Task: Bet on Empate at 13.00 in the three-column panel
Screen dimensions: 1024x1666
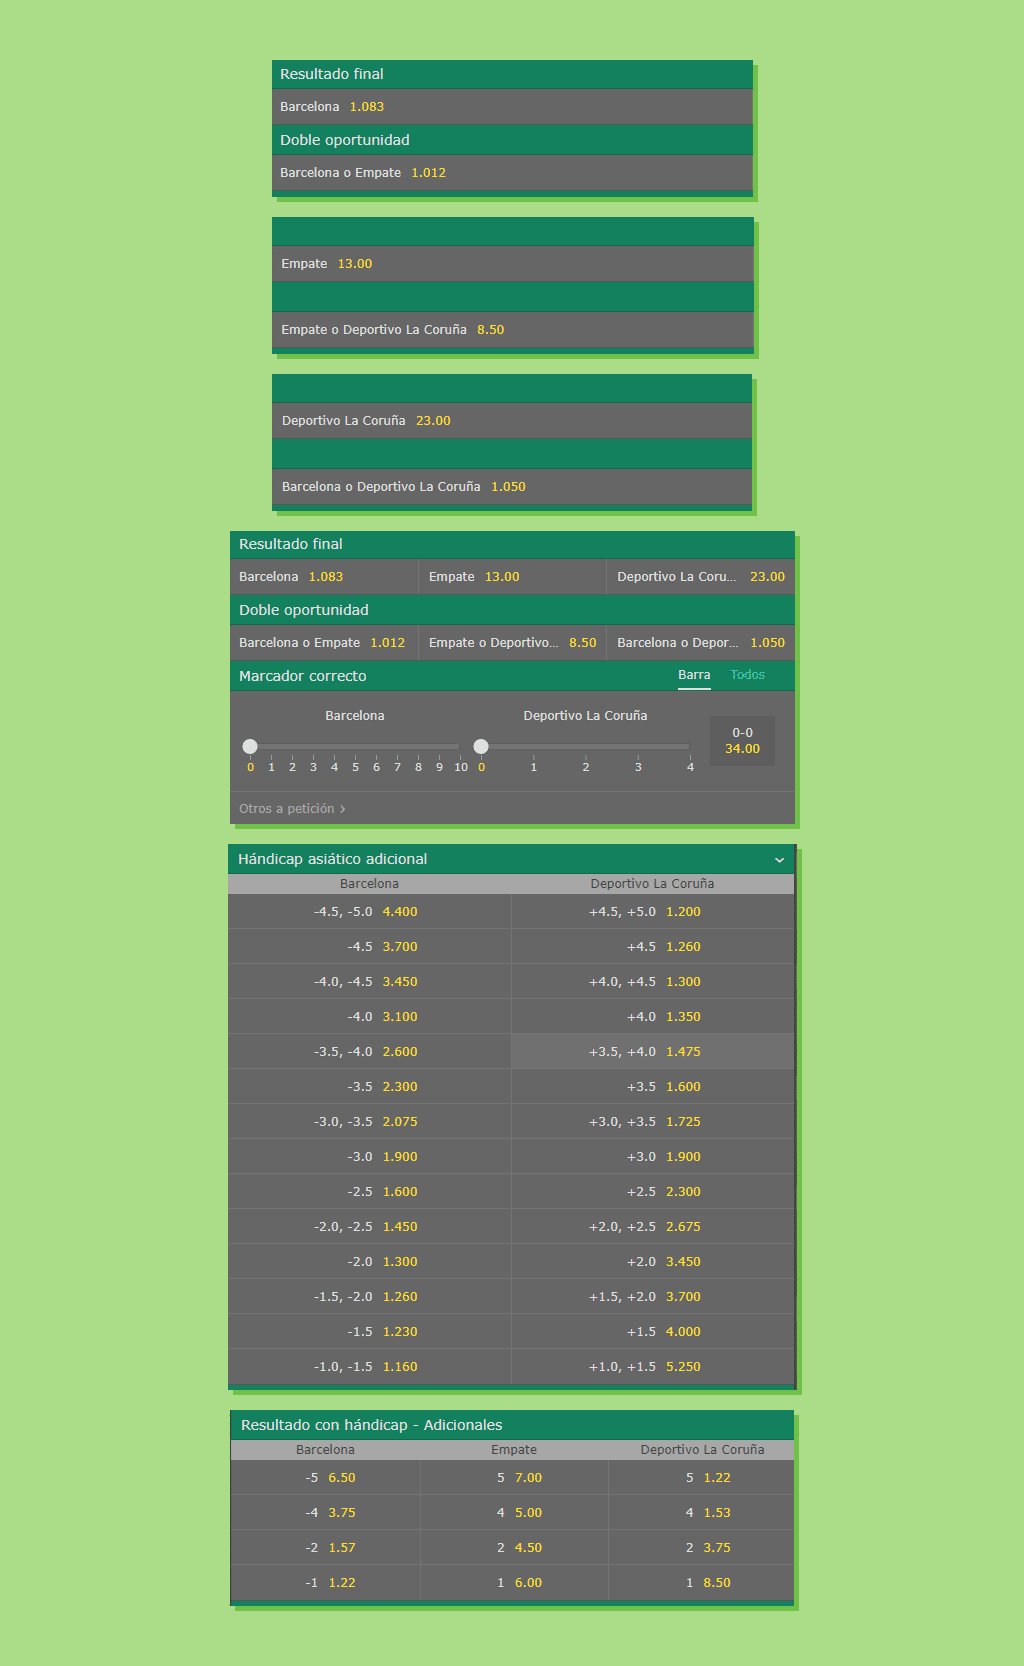Action: point(511,577)
